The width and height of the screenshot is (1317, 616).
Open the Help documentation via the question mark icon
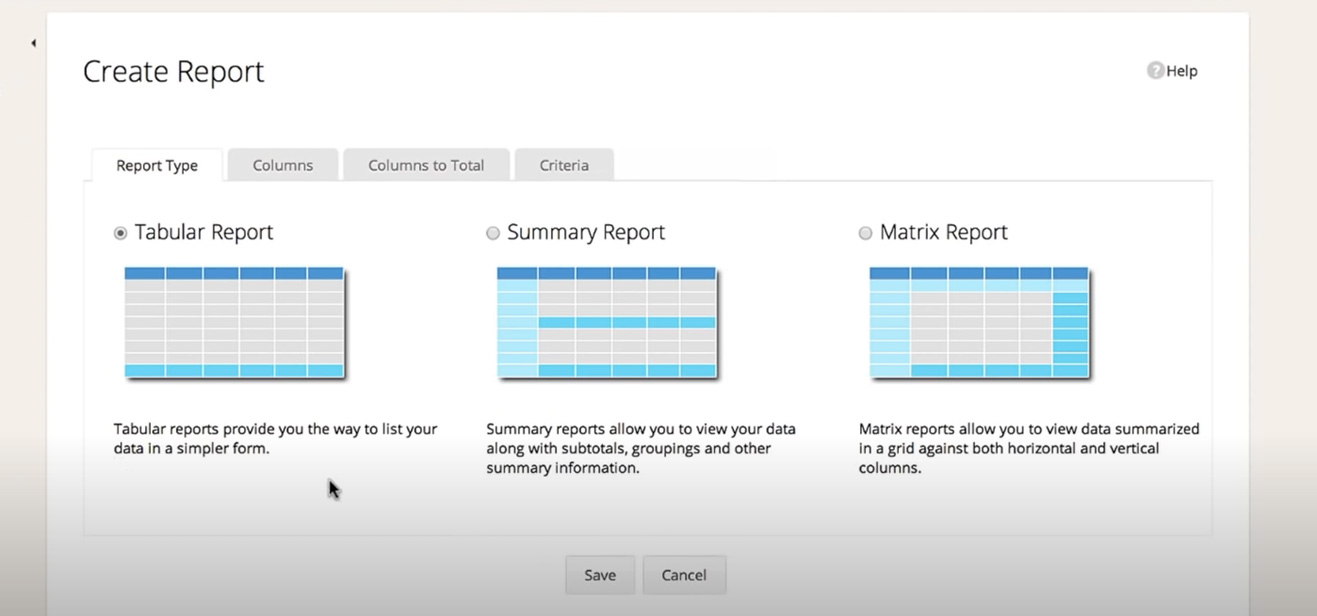1155,70
